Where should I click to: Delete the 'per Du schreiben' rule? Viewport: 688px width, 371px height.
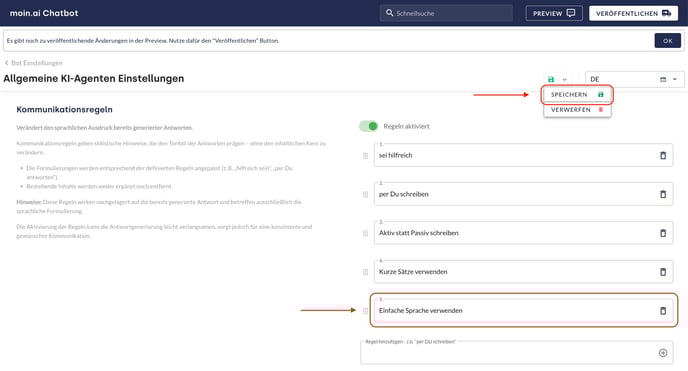click(x=663, y=194)
